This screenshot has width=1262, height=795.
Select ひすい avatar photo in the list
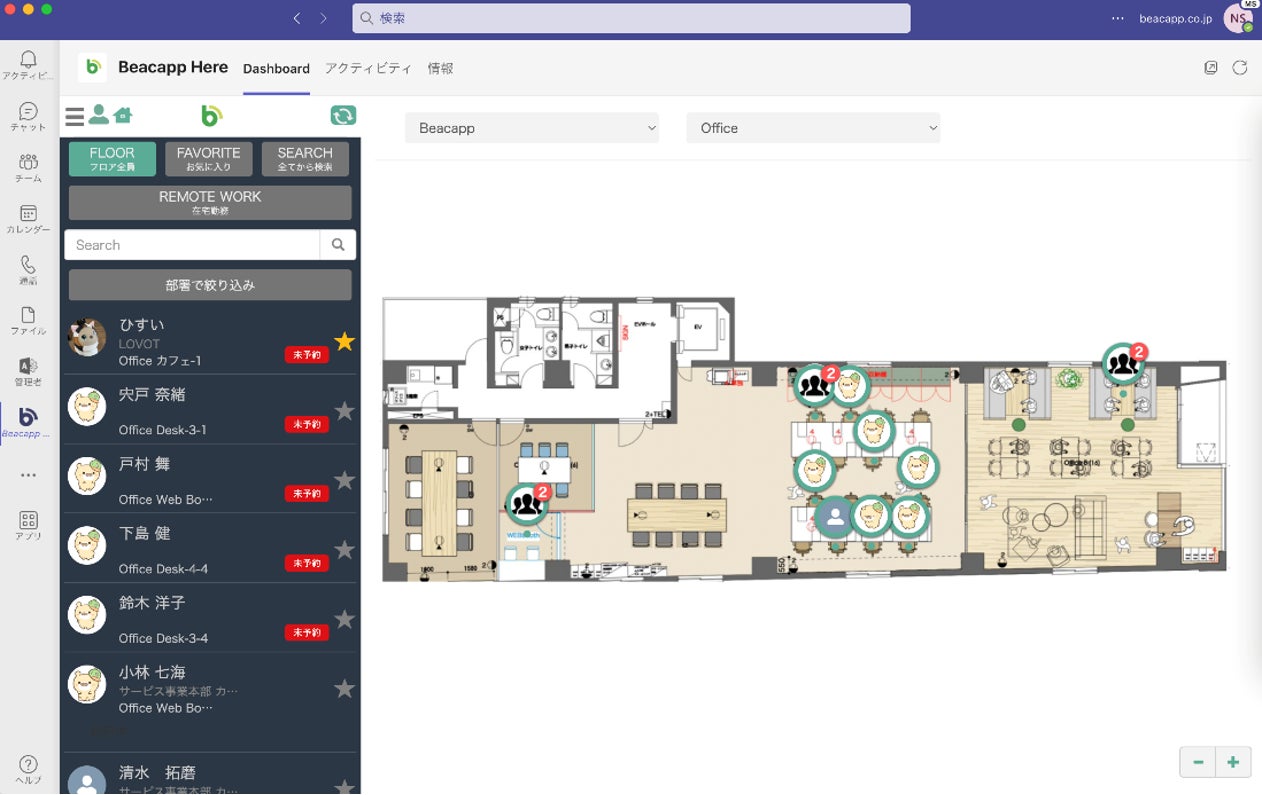[x=87, y=338]
